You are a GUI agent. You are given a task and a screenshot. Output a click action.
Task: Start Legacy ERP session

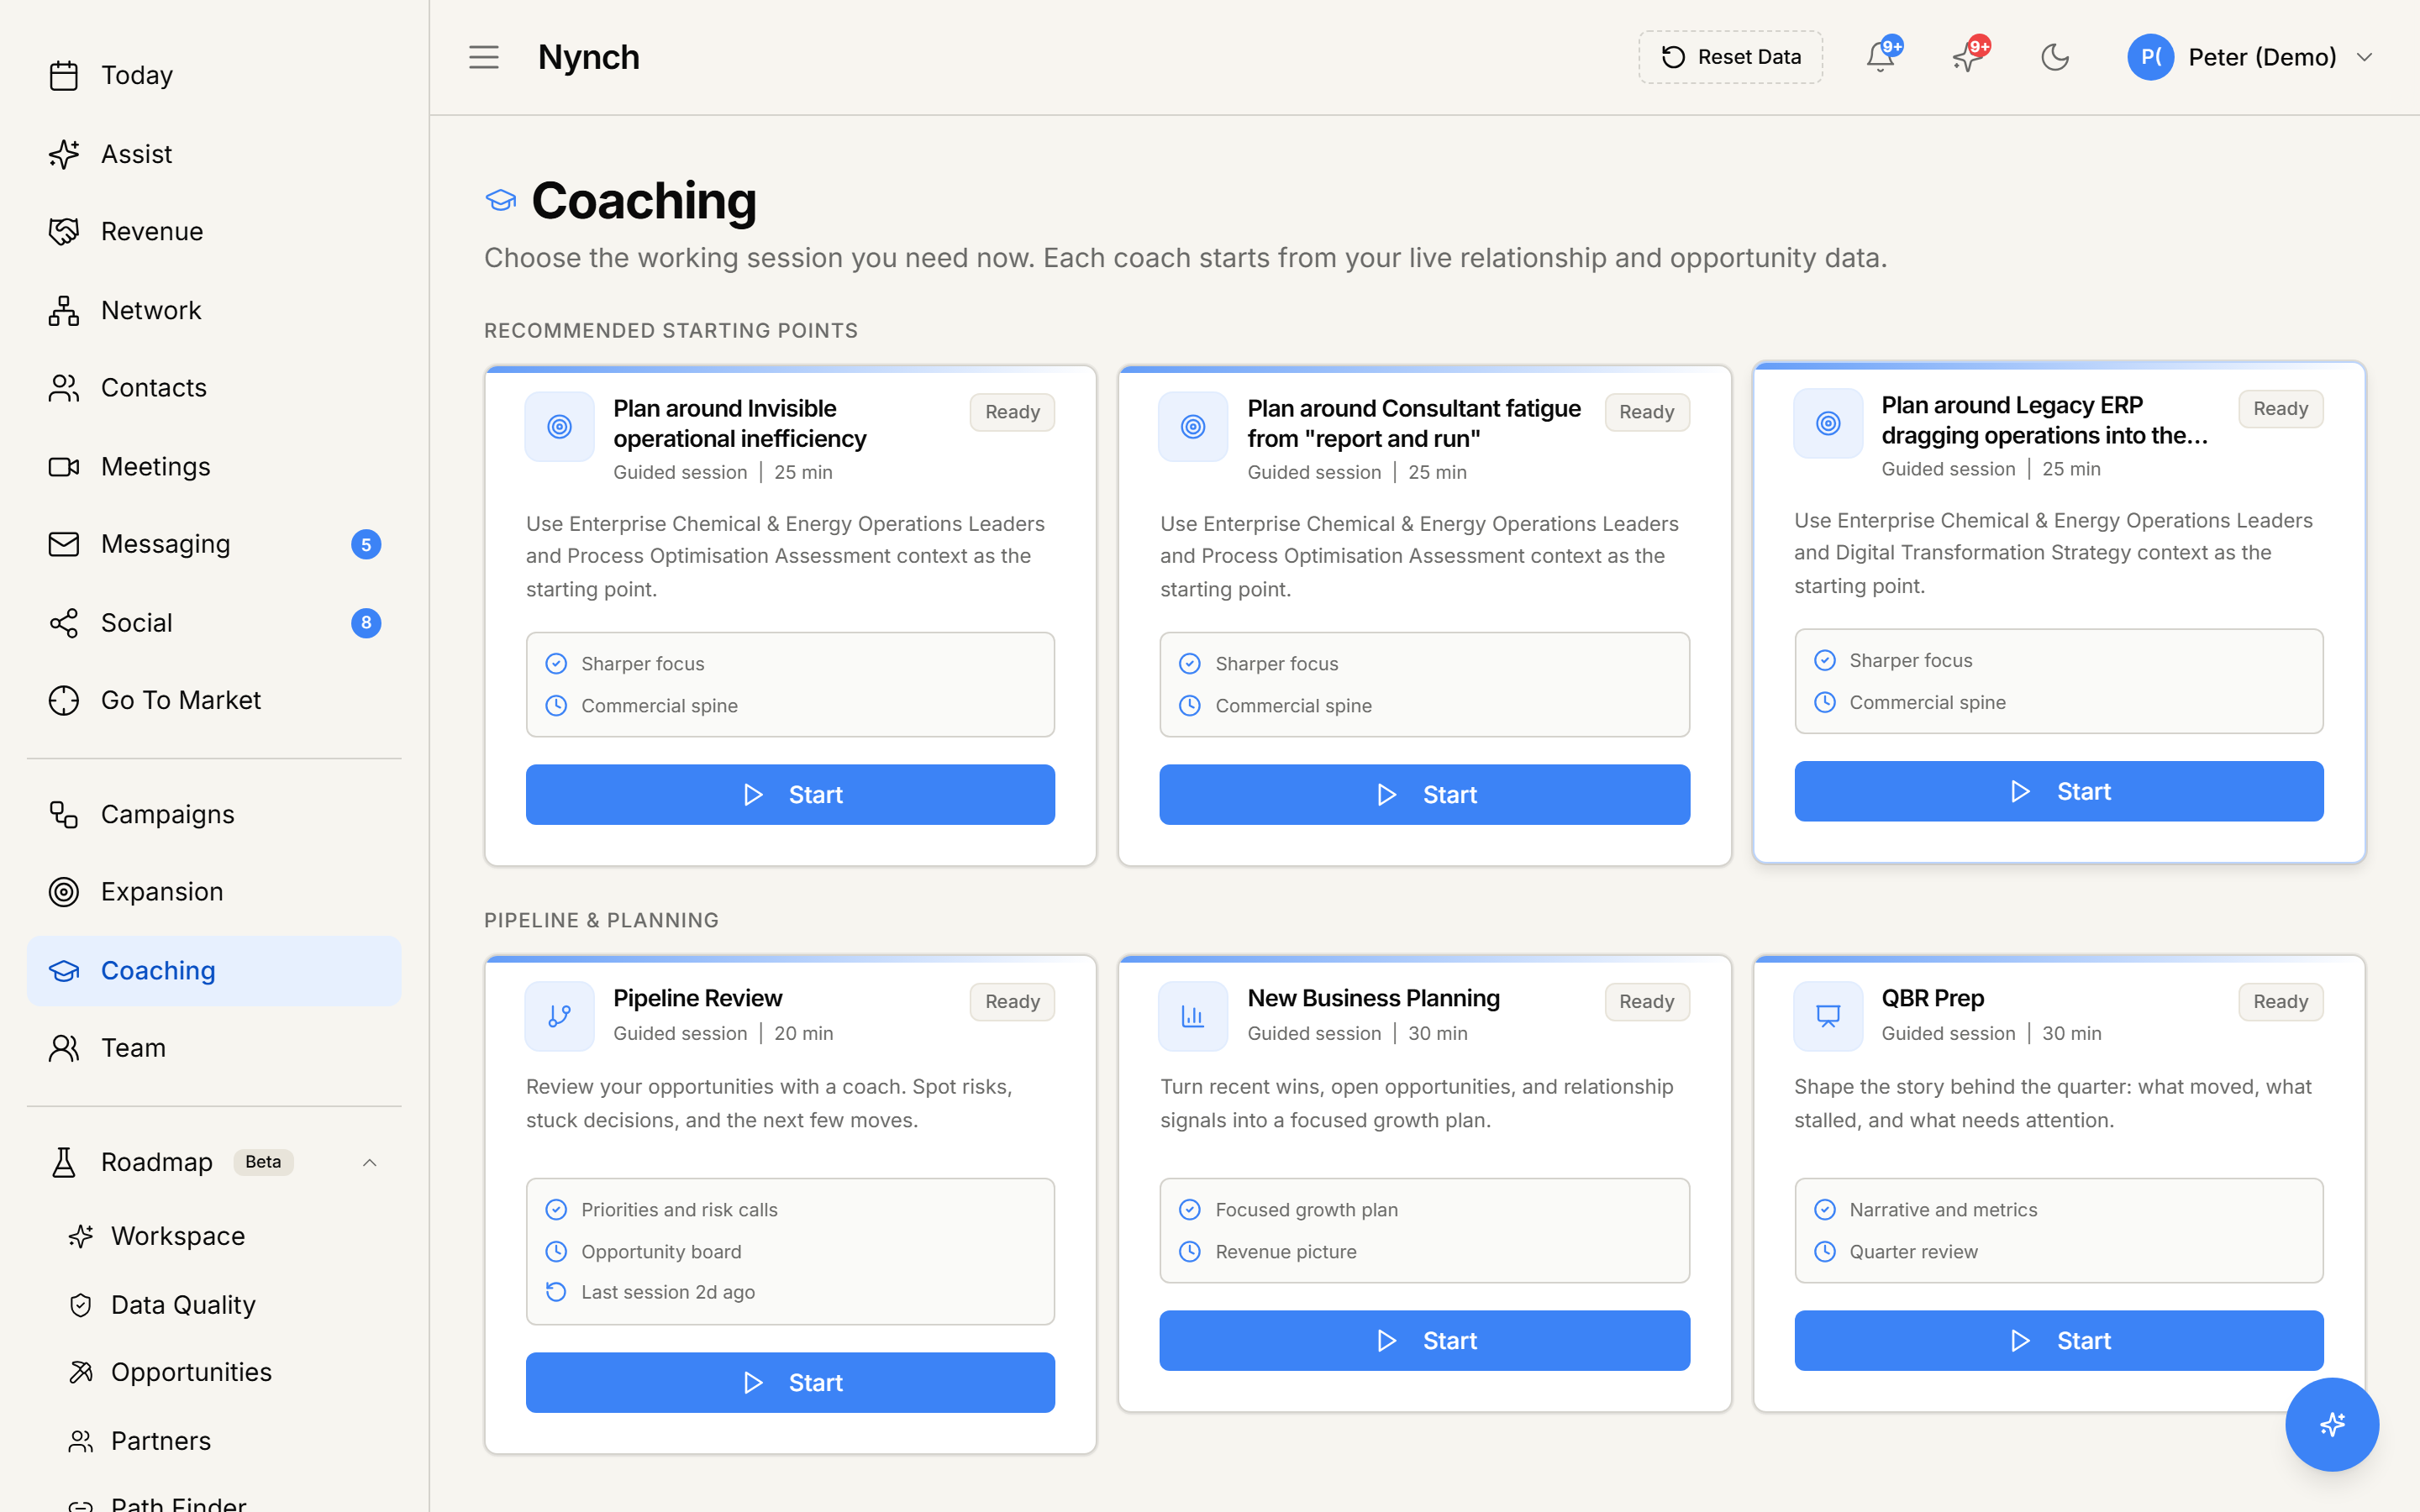point(2058,791)
